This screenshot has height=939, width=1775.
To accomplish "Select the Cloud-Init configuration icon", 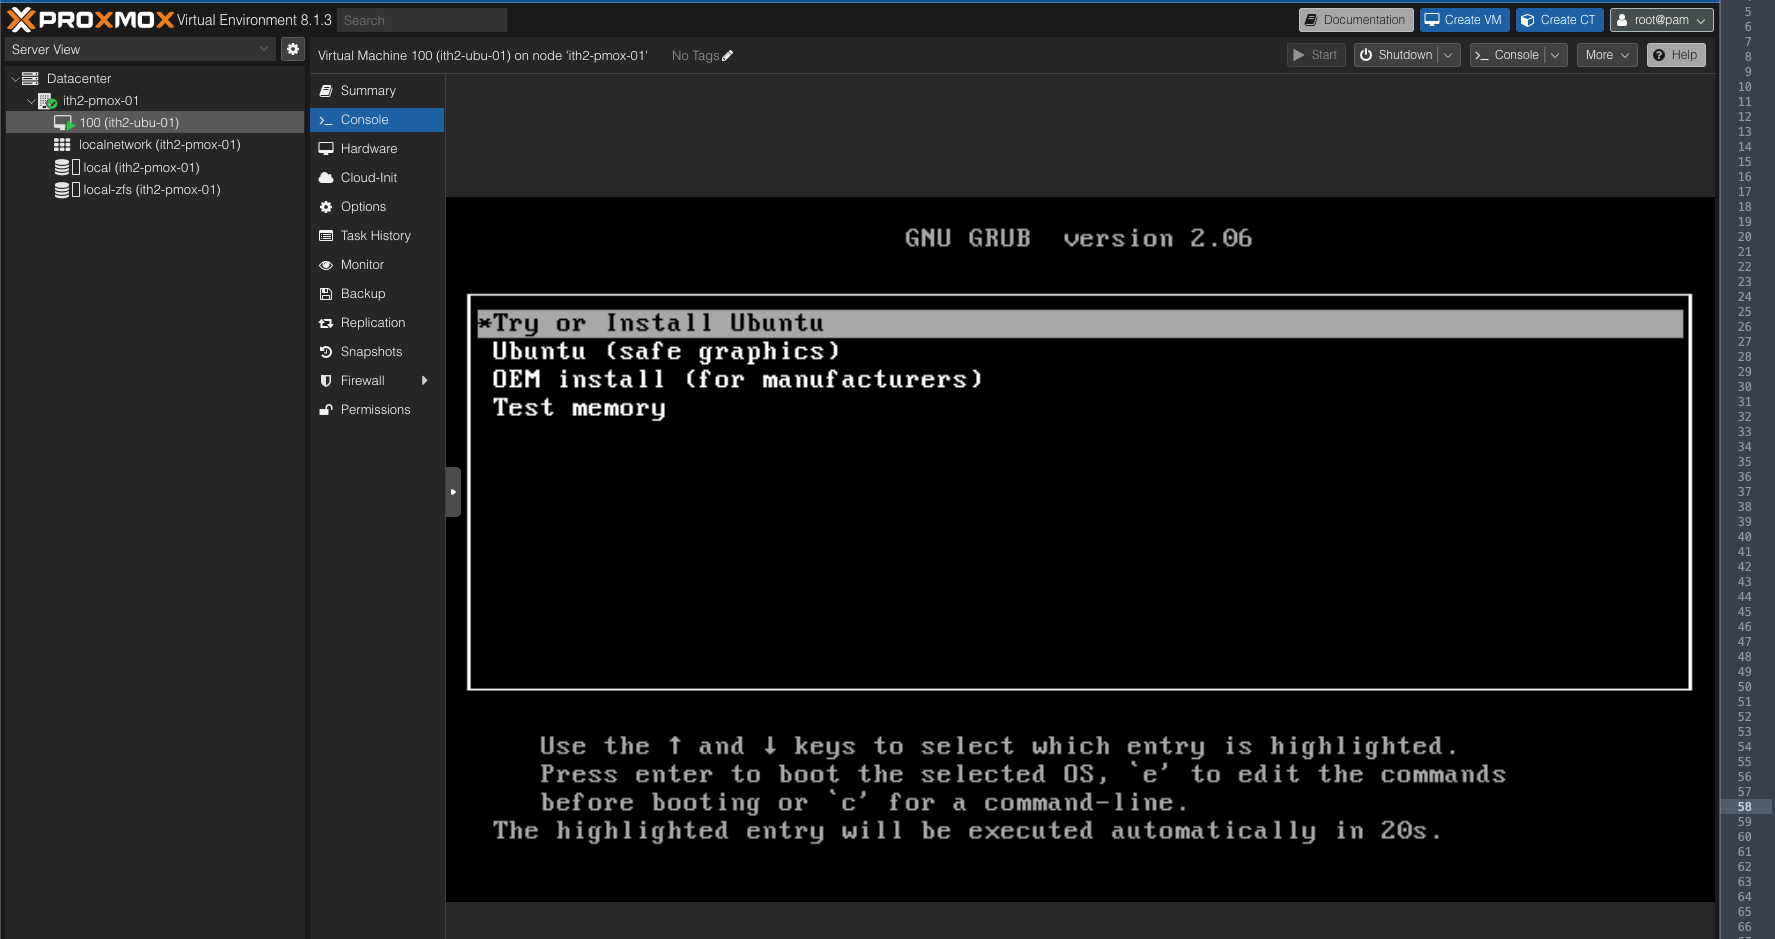I will 326,177.
